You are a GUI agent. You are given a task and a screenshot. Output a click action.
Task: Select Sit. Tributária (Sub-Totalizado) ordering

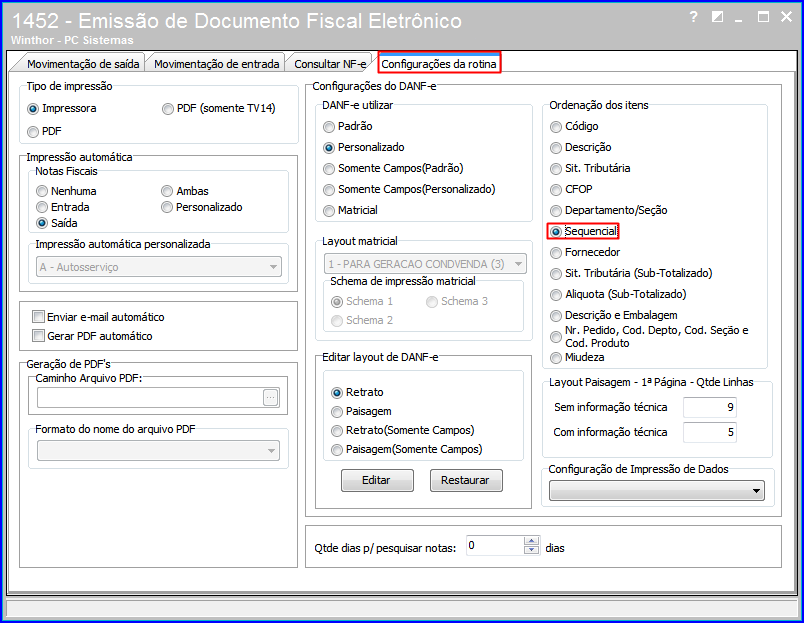(631, 273)
